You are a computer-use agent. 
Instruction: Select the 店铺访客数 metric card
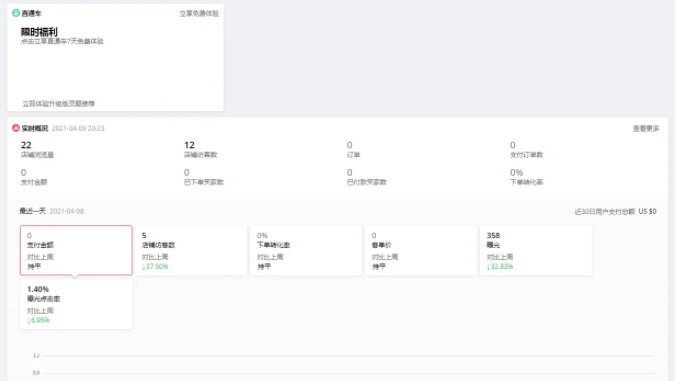(x=191, y=250)
